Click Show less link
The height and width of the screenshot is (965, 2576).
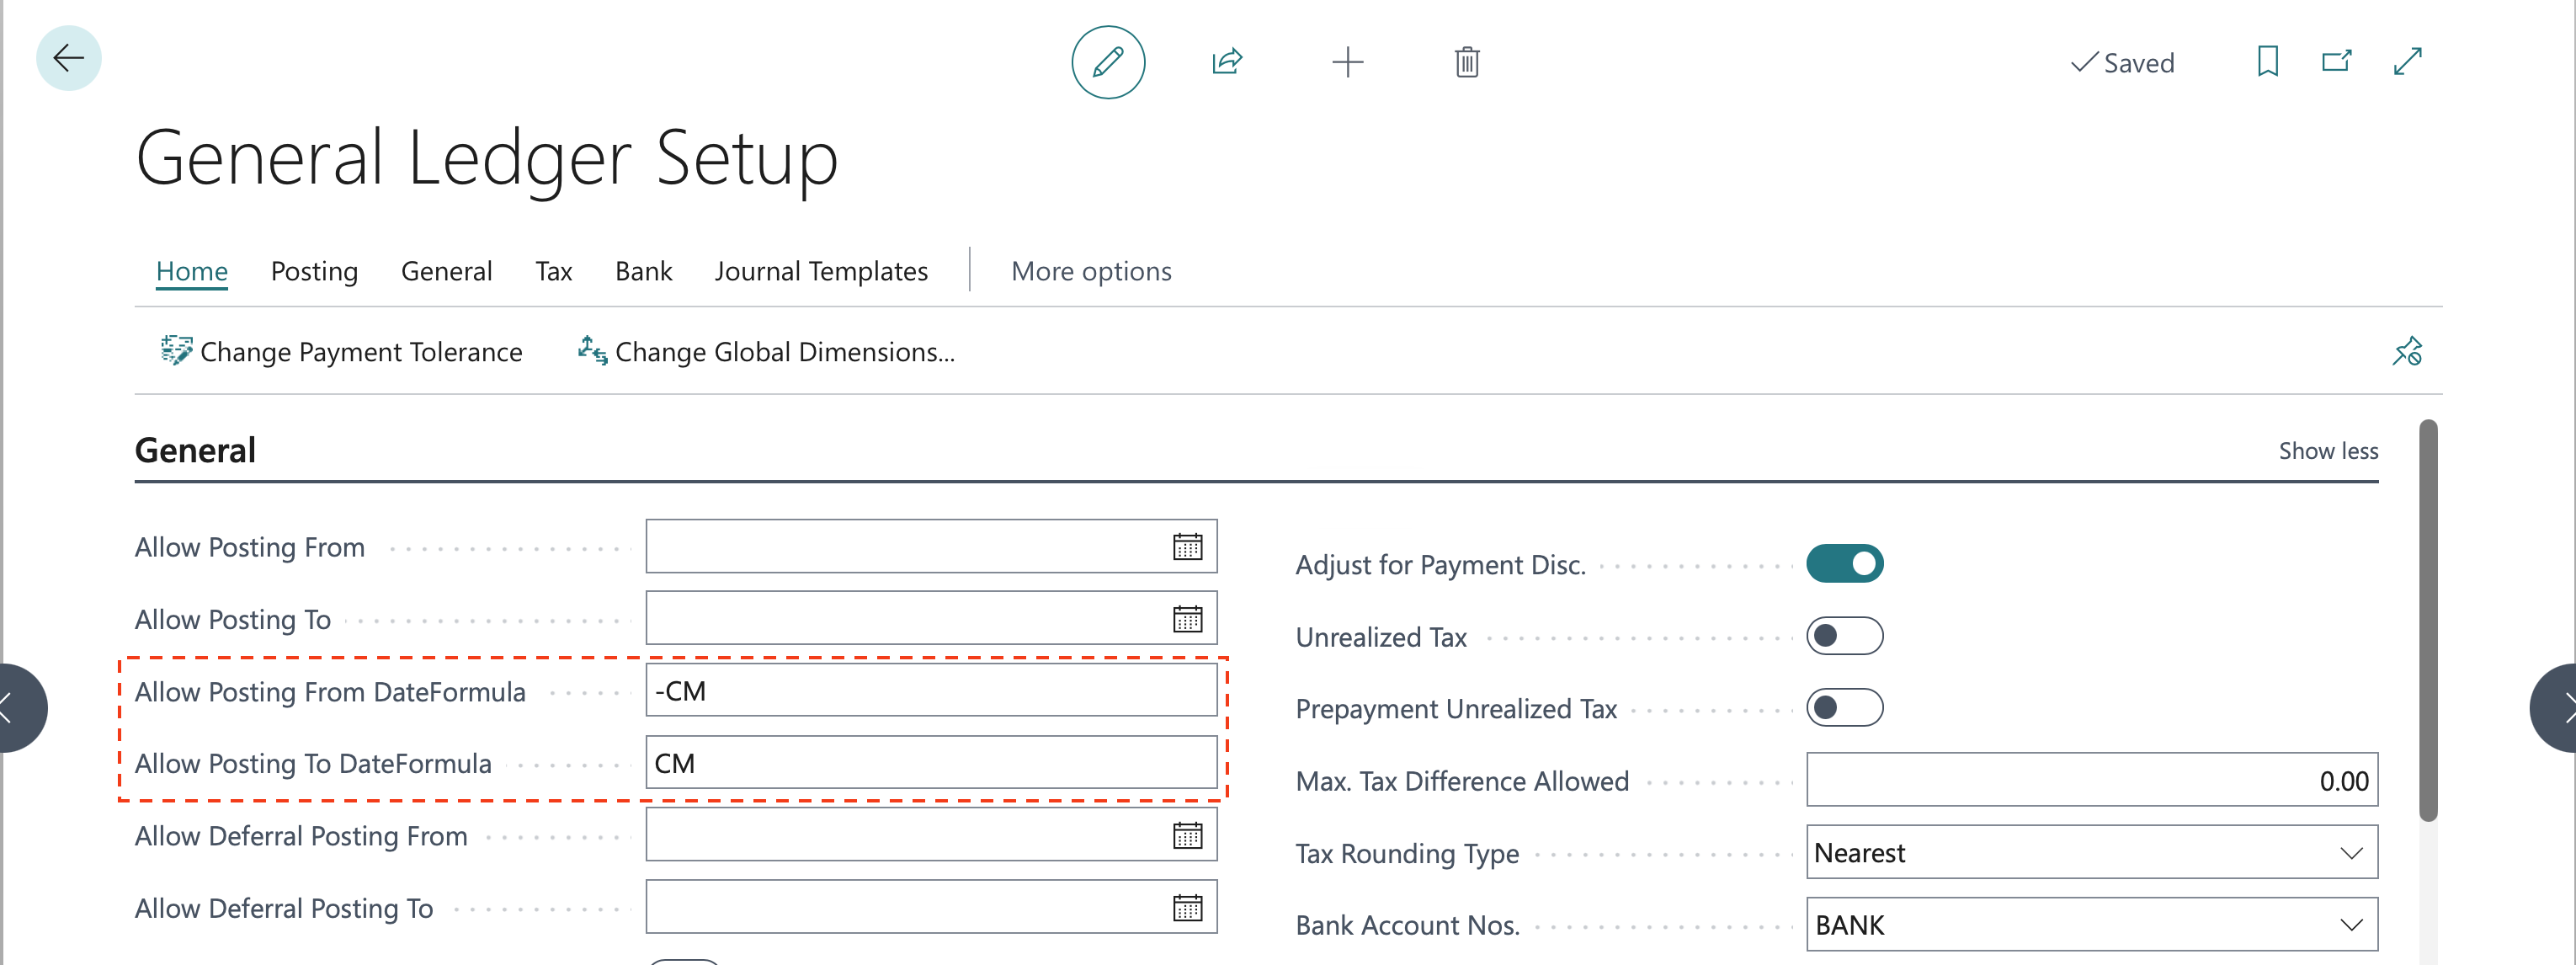click(2328, 451)
